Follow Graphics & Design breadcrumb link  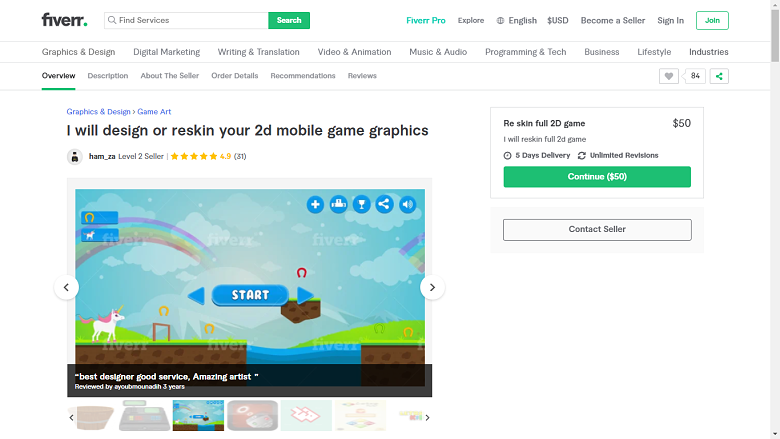pos(98,111)
